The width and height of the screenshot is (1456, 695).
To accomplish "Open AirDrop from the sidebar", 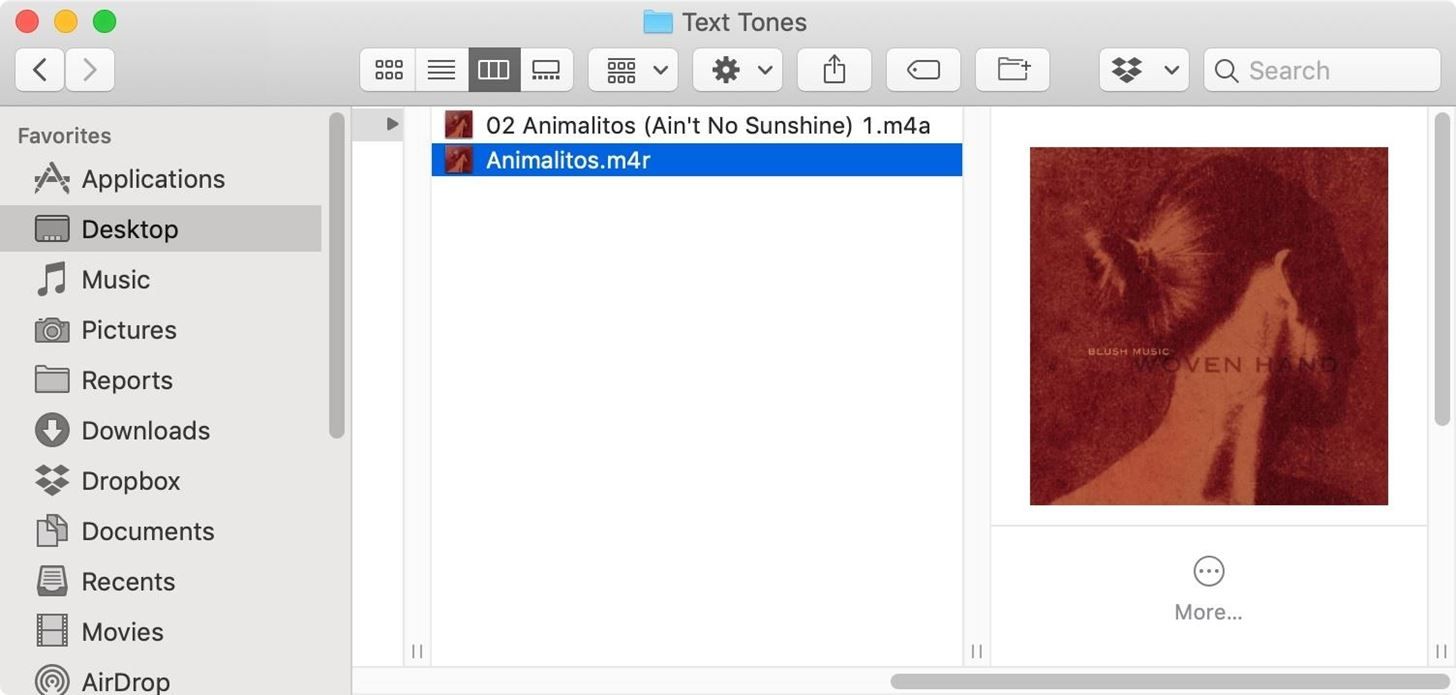I will [x=124, y=679].
